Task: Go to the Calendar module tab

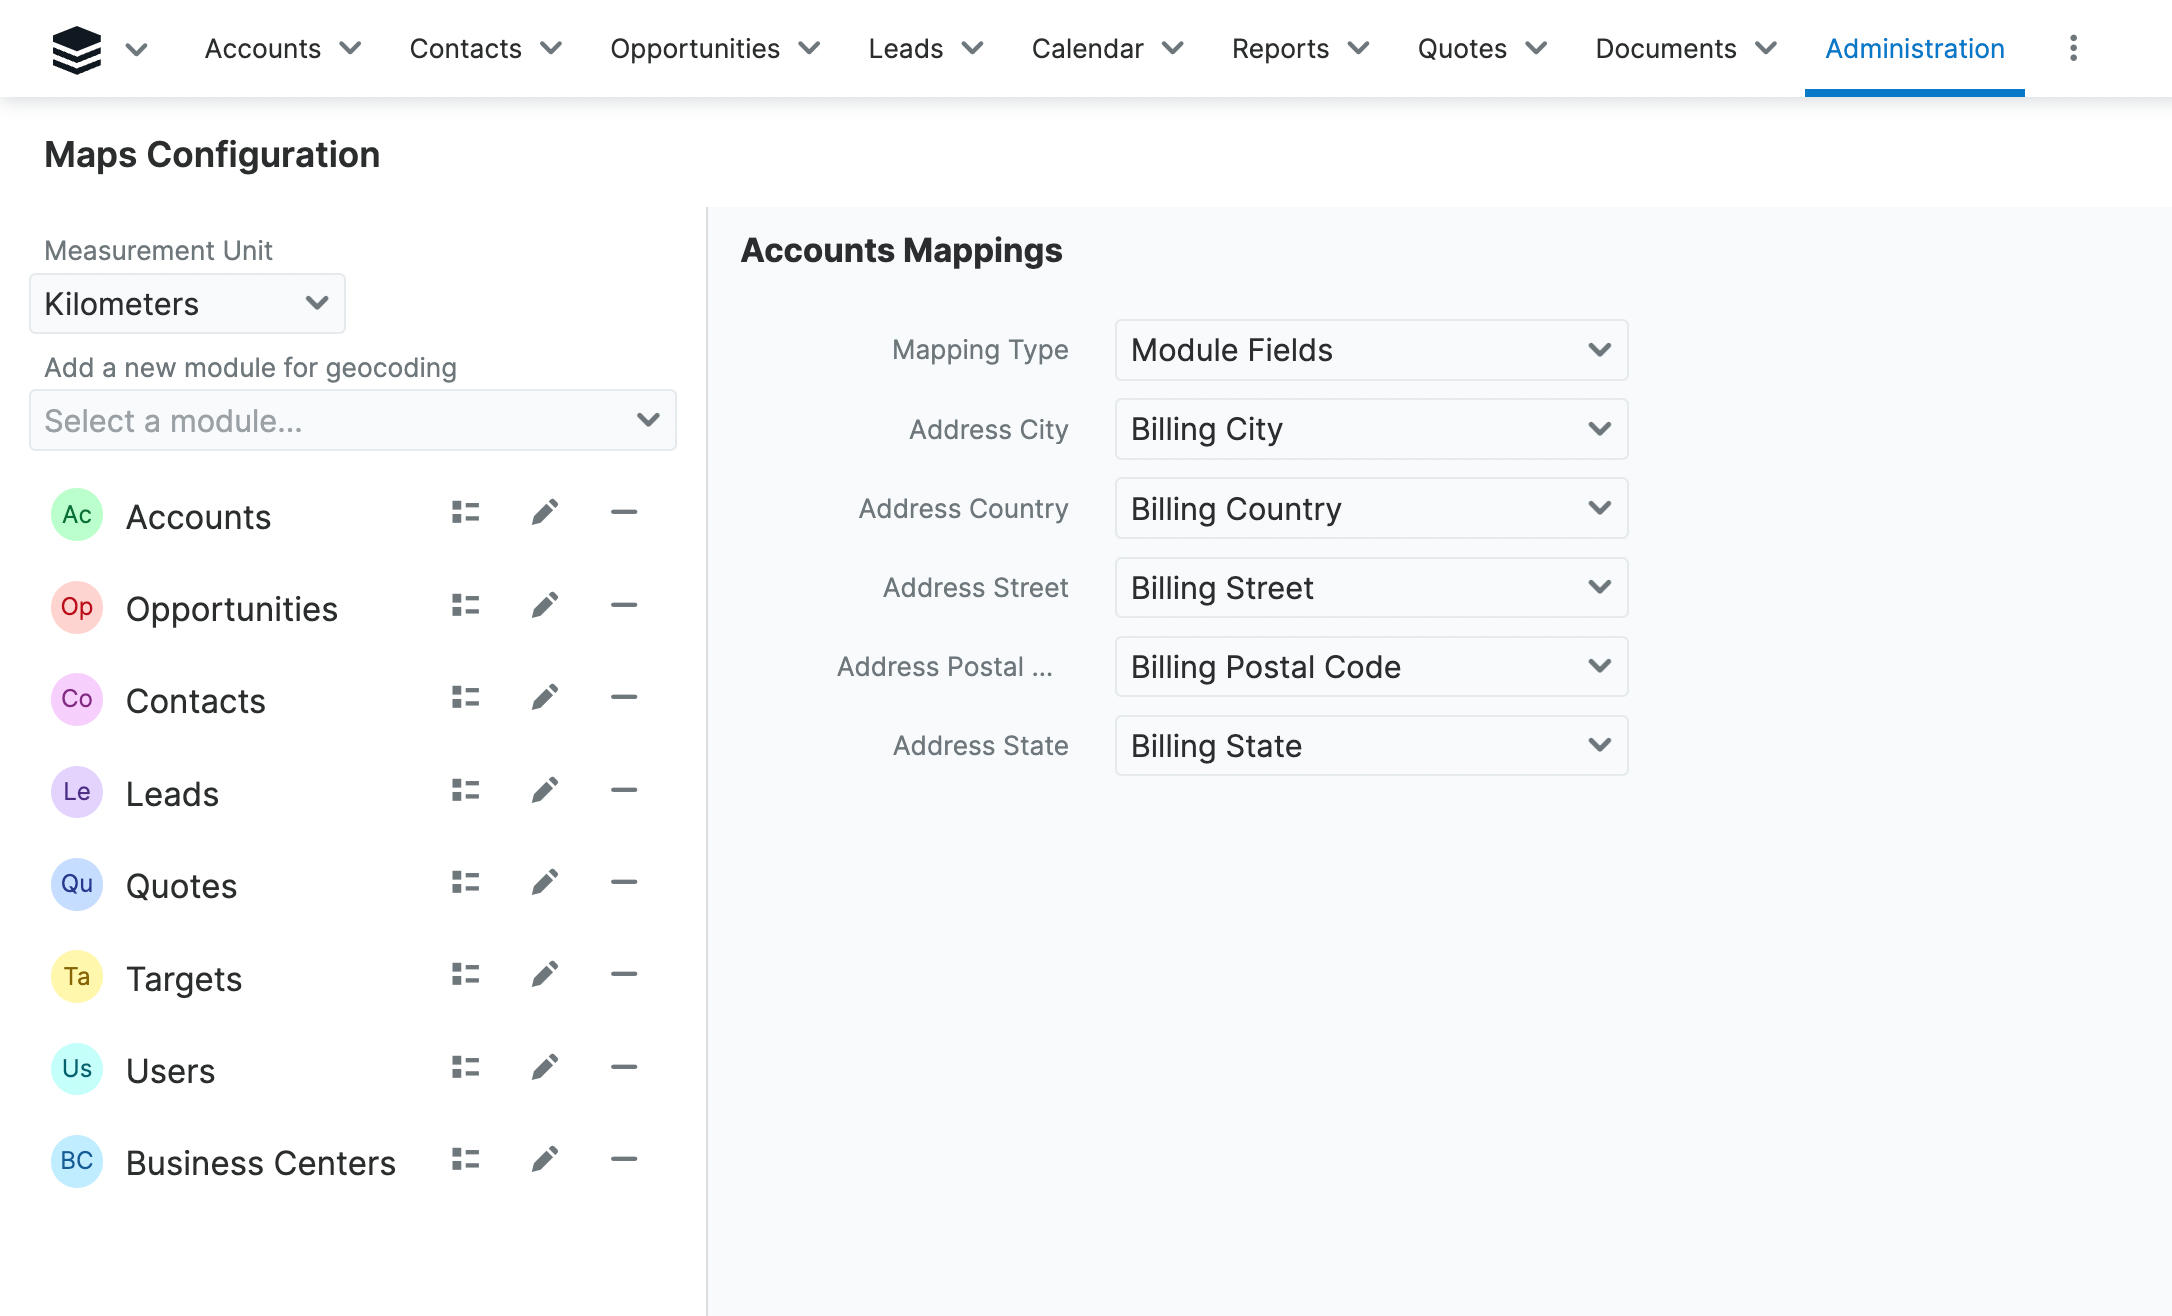Action: tap(1087, 48)
